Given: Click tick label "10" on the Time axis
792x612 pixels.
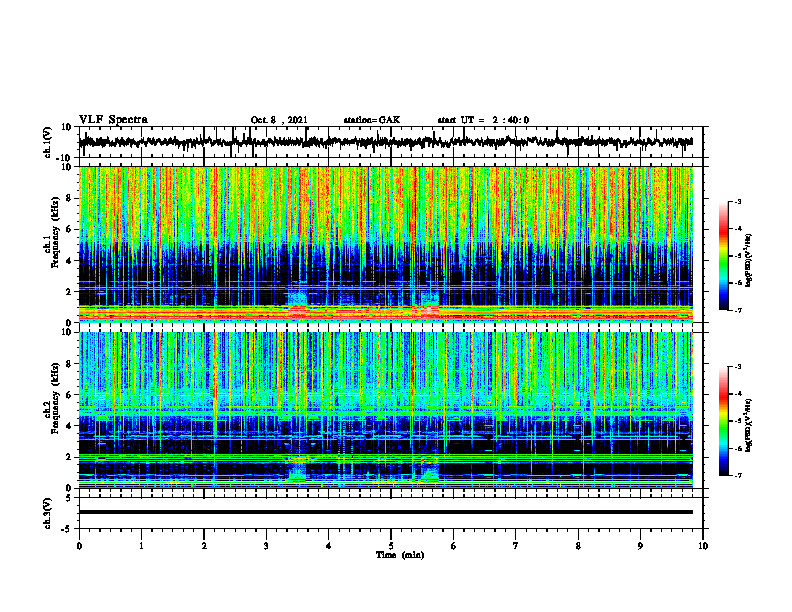Looking at the screenshot, I should click(703, 546).
